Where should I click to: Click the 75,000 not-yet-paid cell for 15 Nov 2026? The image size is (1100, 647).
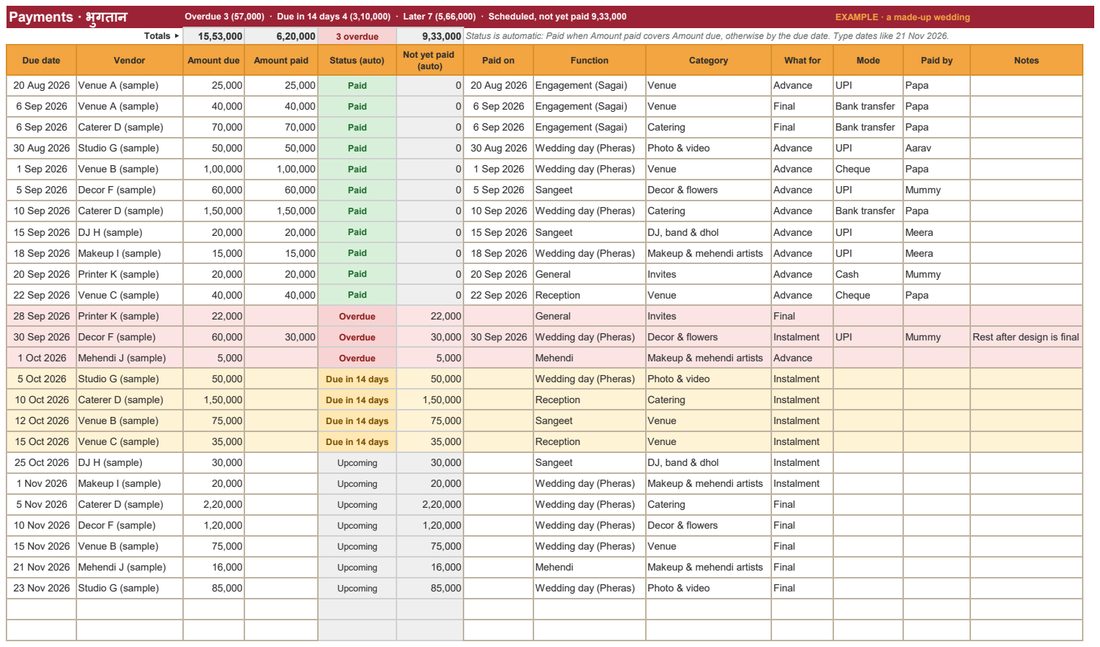point(430,547)
